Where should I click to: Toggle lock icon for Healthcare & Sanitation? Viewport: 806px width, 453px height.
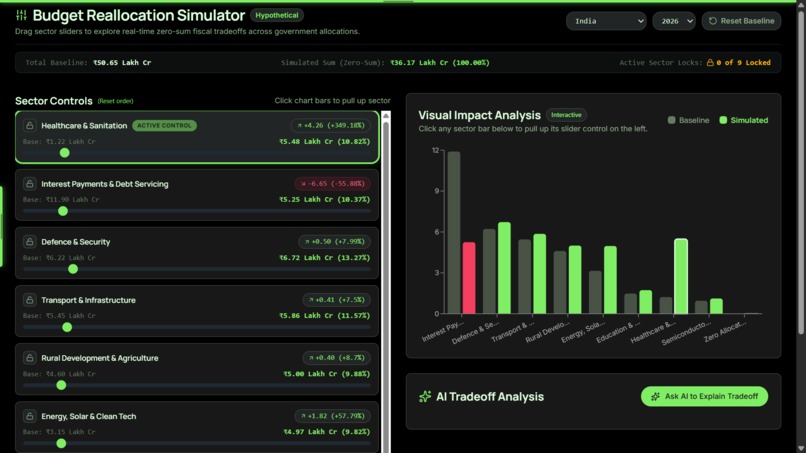[x=29, y=125]
